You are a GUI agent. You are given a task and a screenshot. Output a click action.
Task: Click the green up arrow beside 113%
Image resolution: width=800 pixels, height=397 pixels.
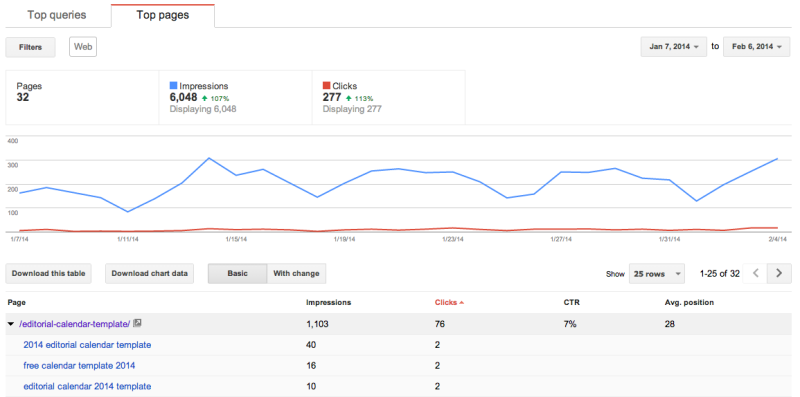[x=349, y=98]
